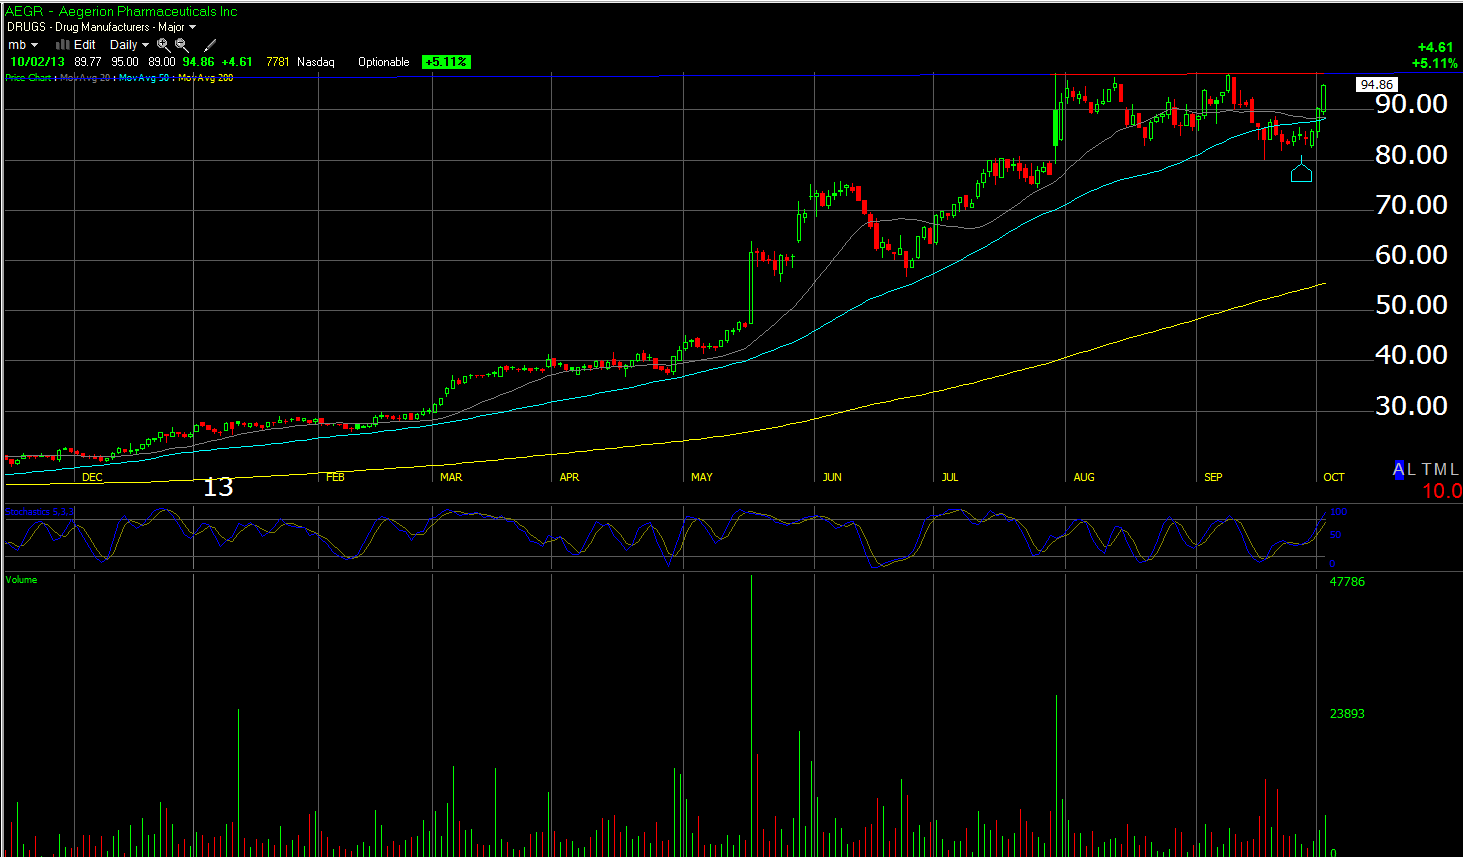This screenshot has width=1463, height=857.
Task: Toggle the M scaling letter option
Action: 1441,469
